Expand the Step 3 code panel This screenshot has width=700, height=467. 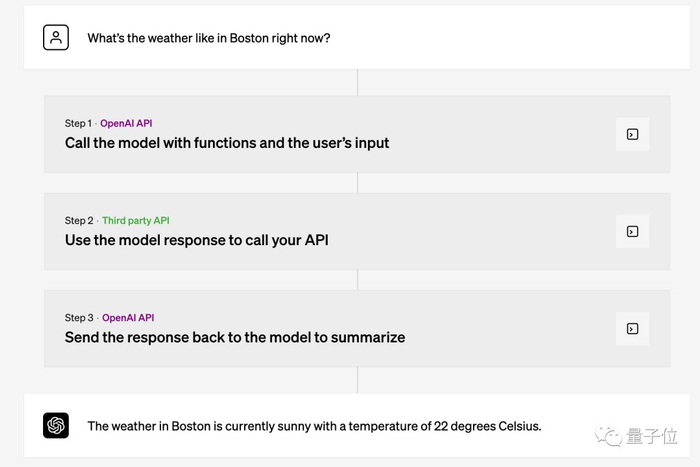(632, 328)
